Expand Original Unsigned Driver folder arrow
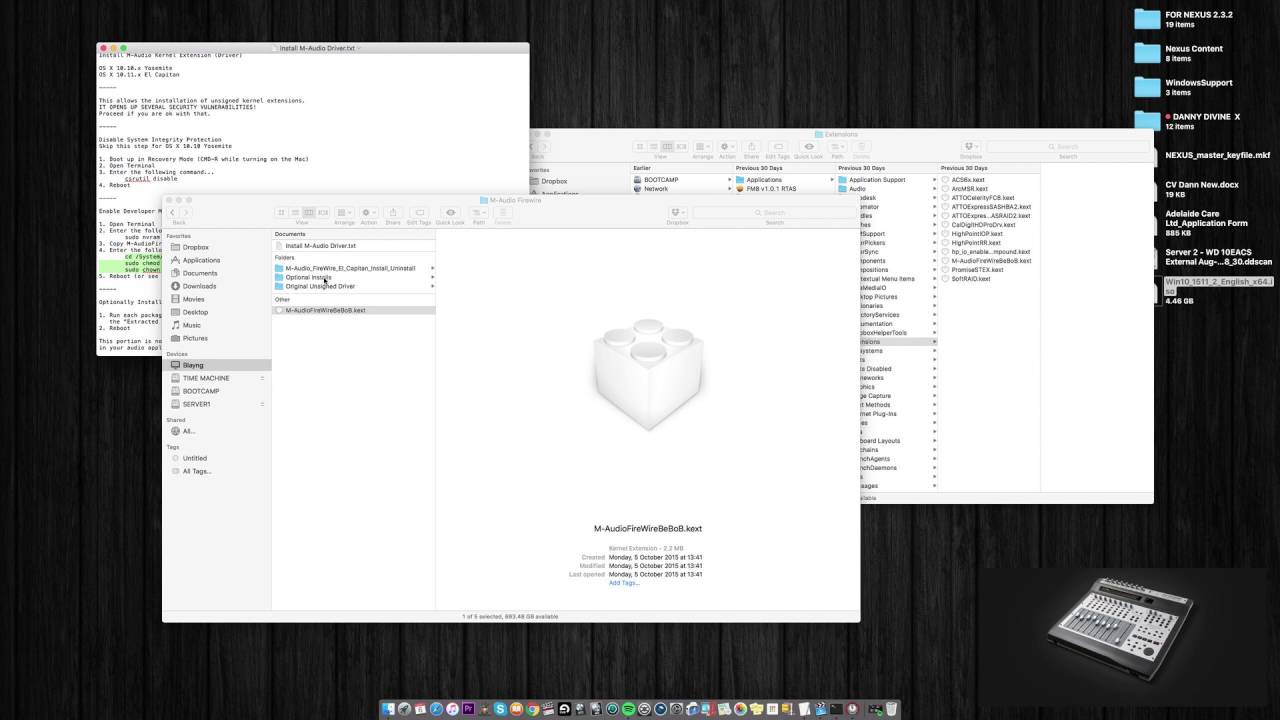The width and height of the screenshot is (1280, 720). (x=432, y=286)
